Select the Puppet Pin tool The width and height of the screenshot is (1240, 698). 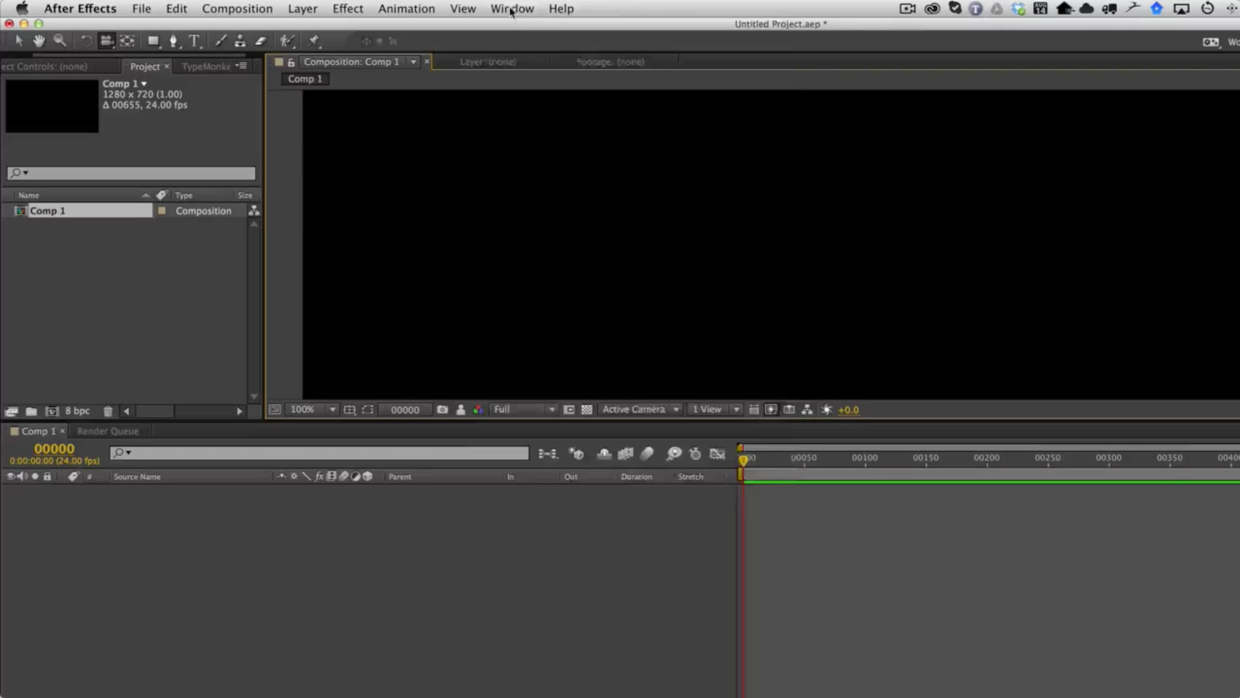point(314,41)
